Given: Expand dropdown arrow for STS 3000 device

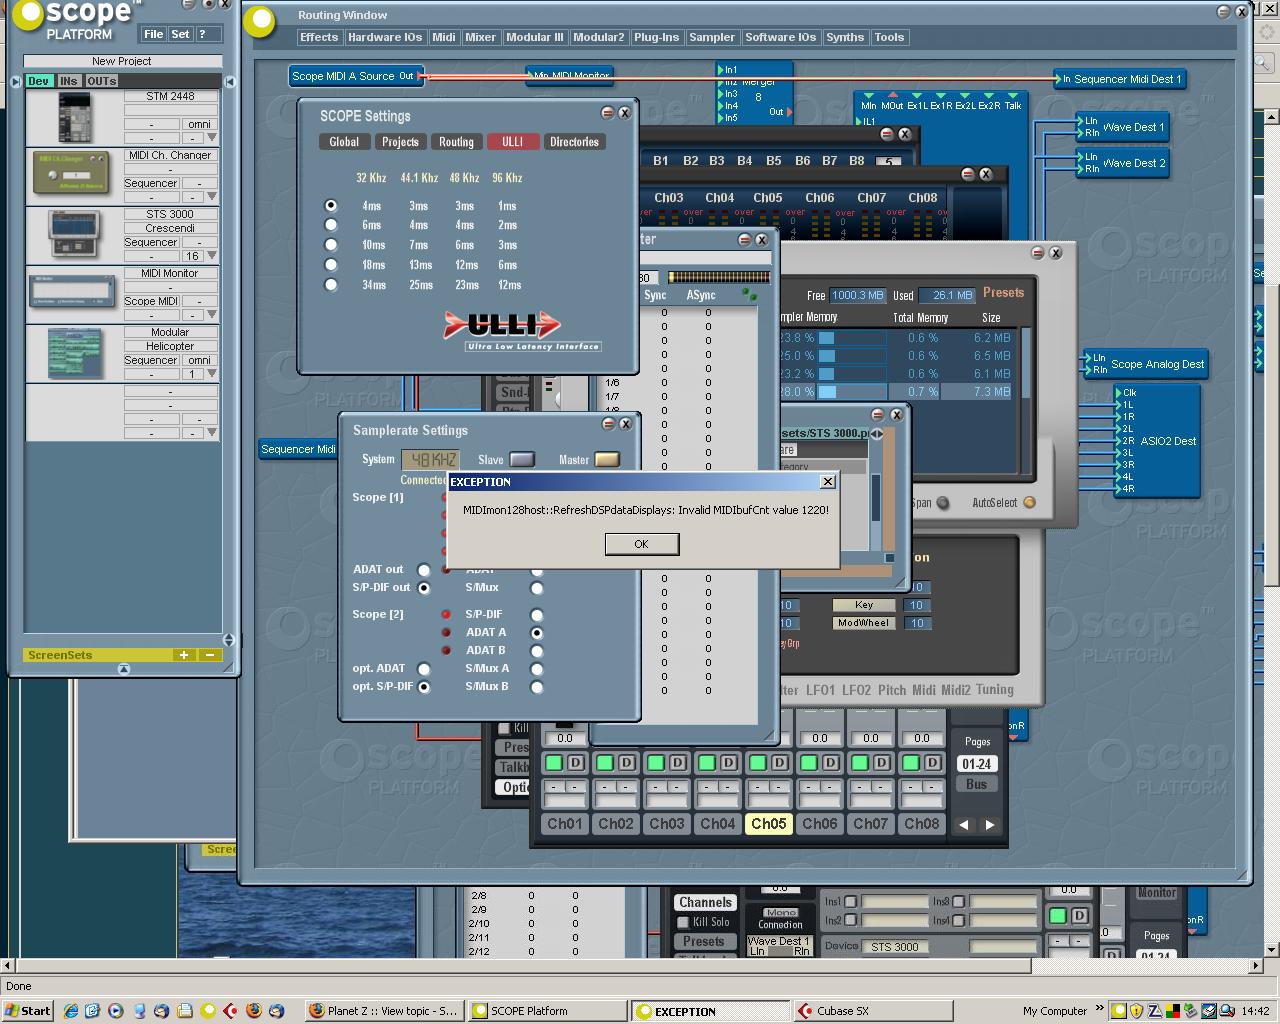Looking at the screenshot, I should pyautogui.click(x=212, y=255).
